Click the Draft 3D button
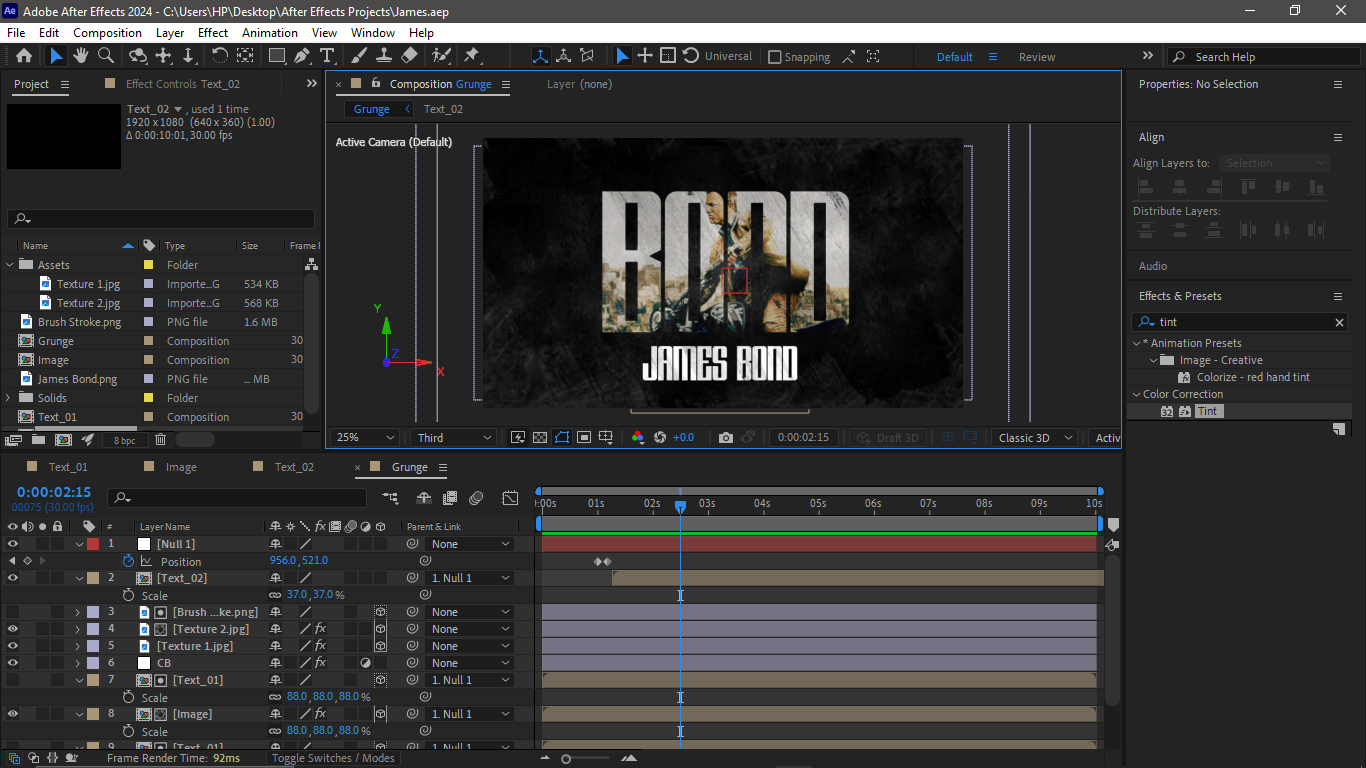1366x768 pixels. tap(888, 438)
